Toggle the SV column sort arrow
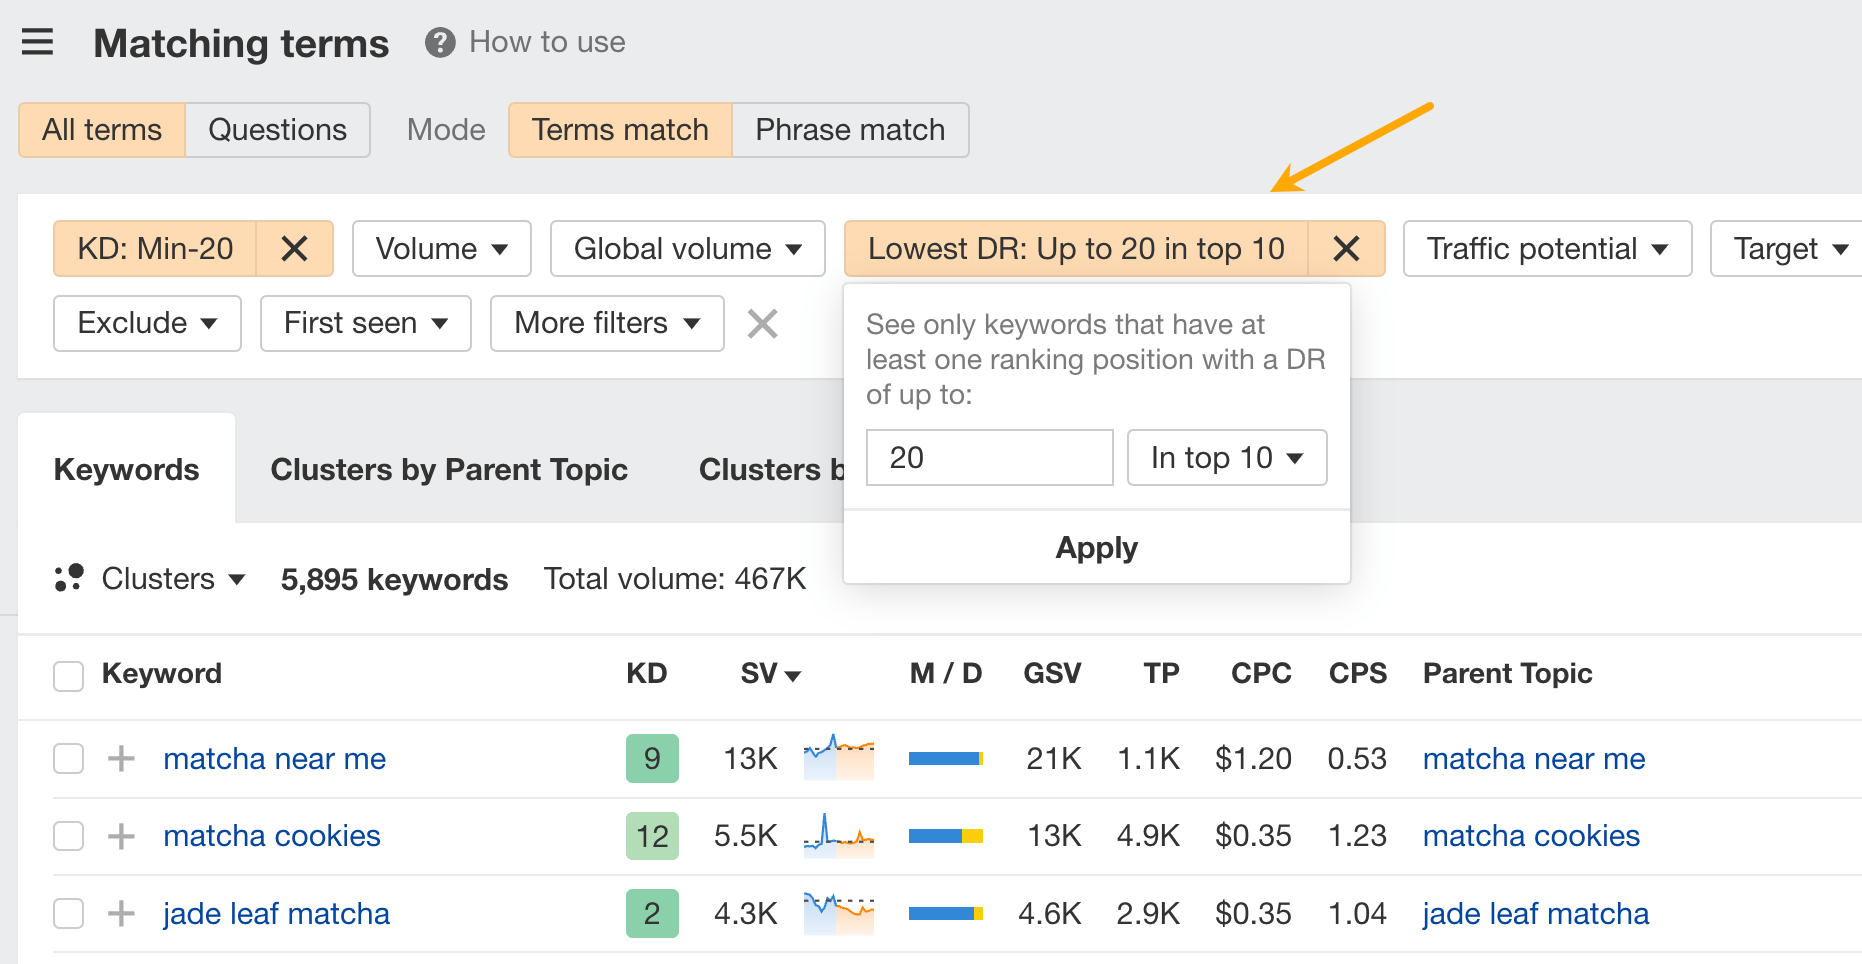The height and width of the screenshot is (964, 1862). pyautogui.click(x=794, y=675)
